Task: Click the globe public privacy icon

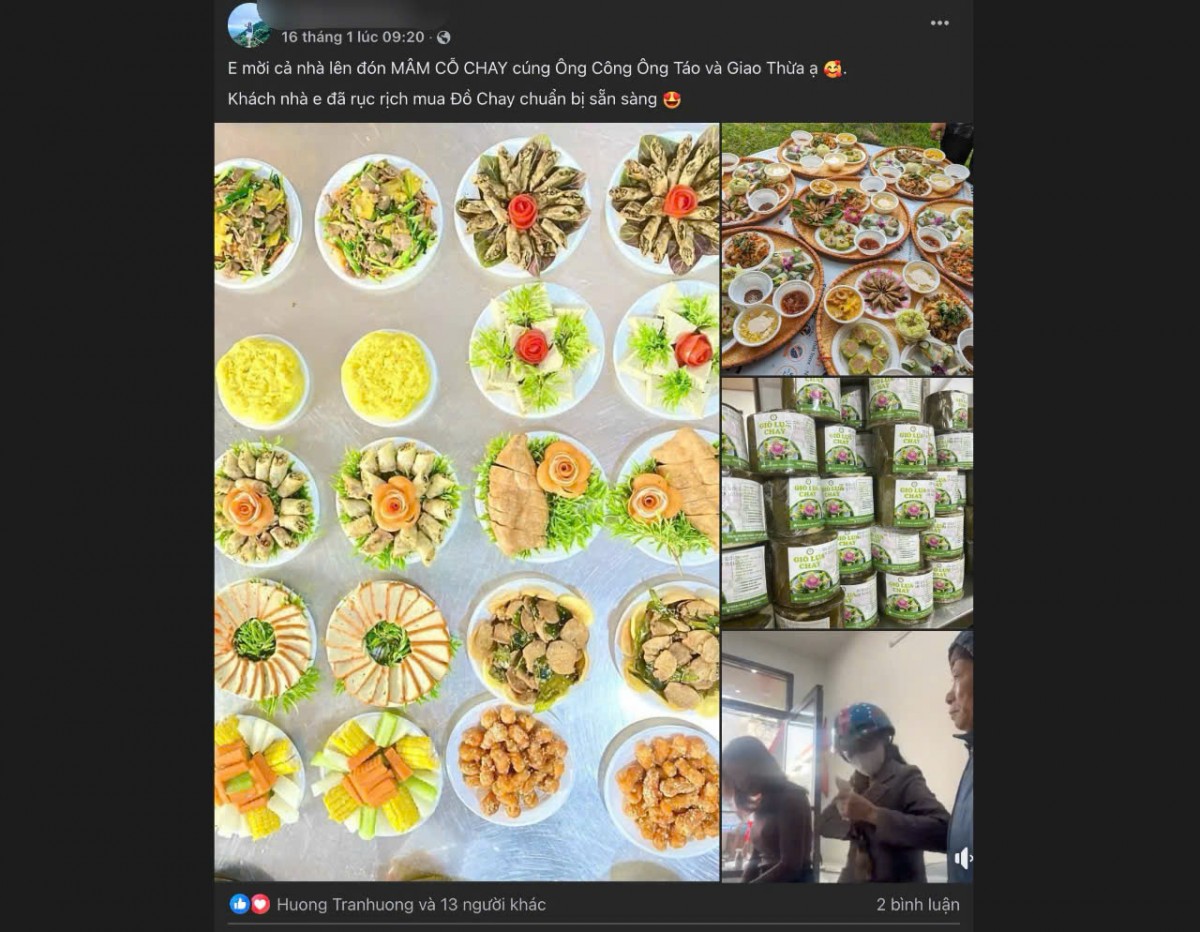Action: coord(443,37)
